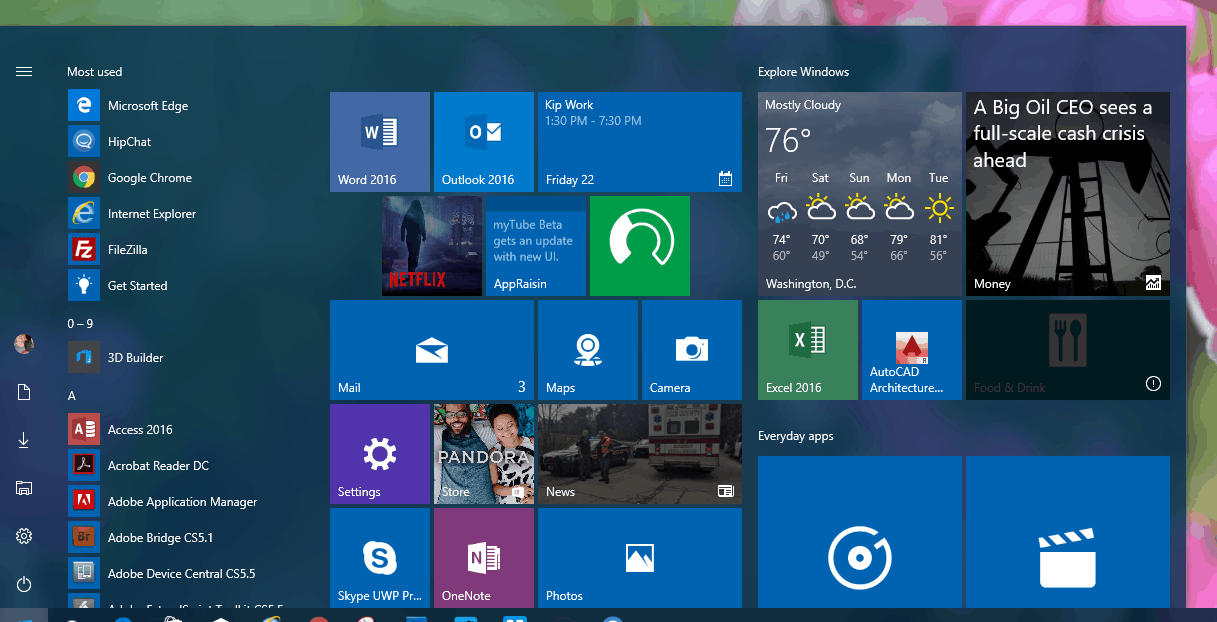Open File Explorer from the left rail
The height and width of the screenshot is (622, 1217).
point(24,488)
